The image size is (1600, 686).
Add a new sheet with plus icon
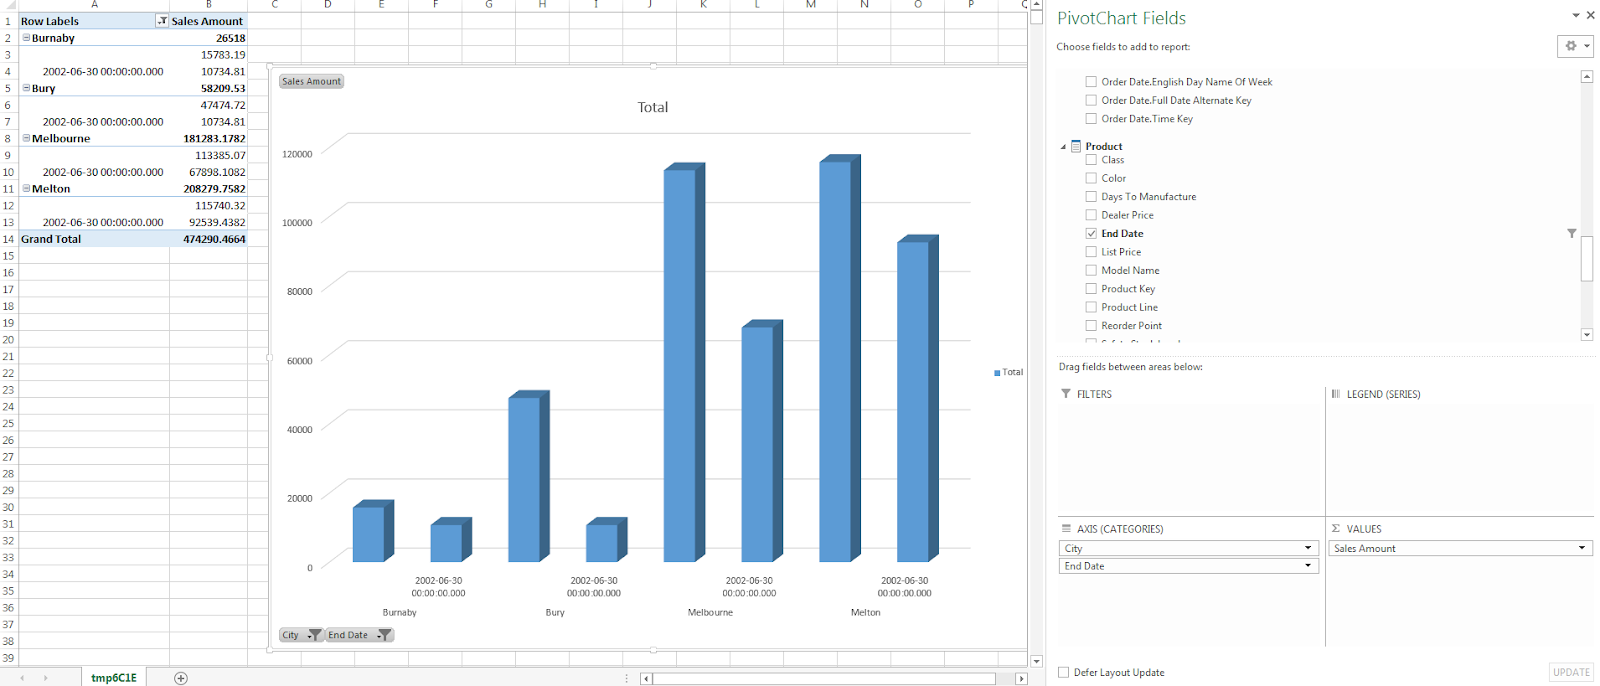point(181,678)
